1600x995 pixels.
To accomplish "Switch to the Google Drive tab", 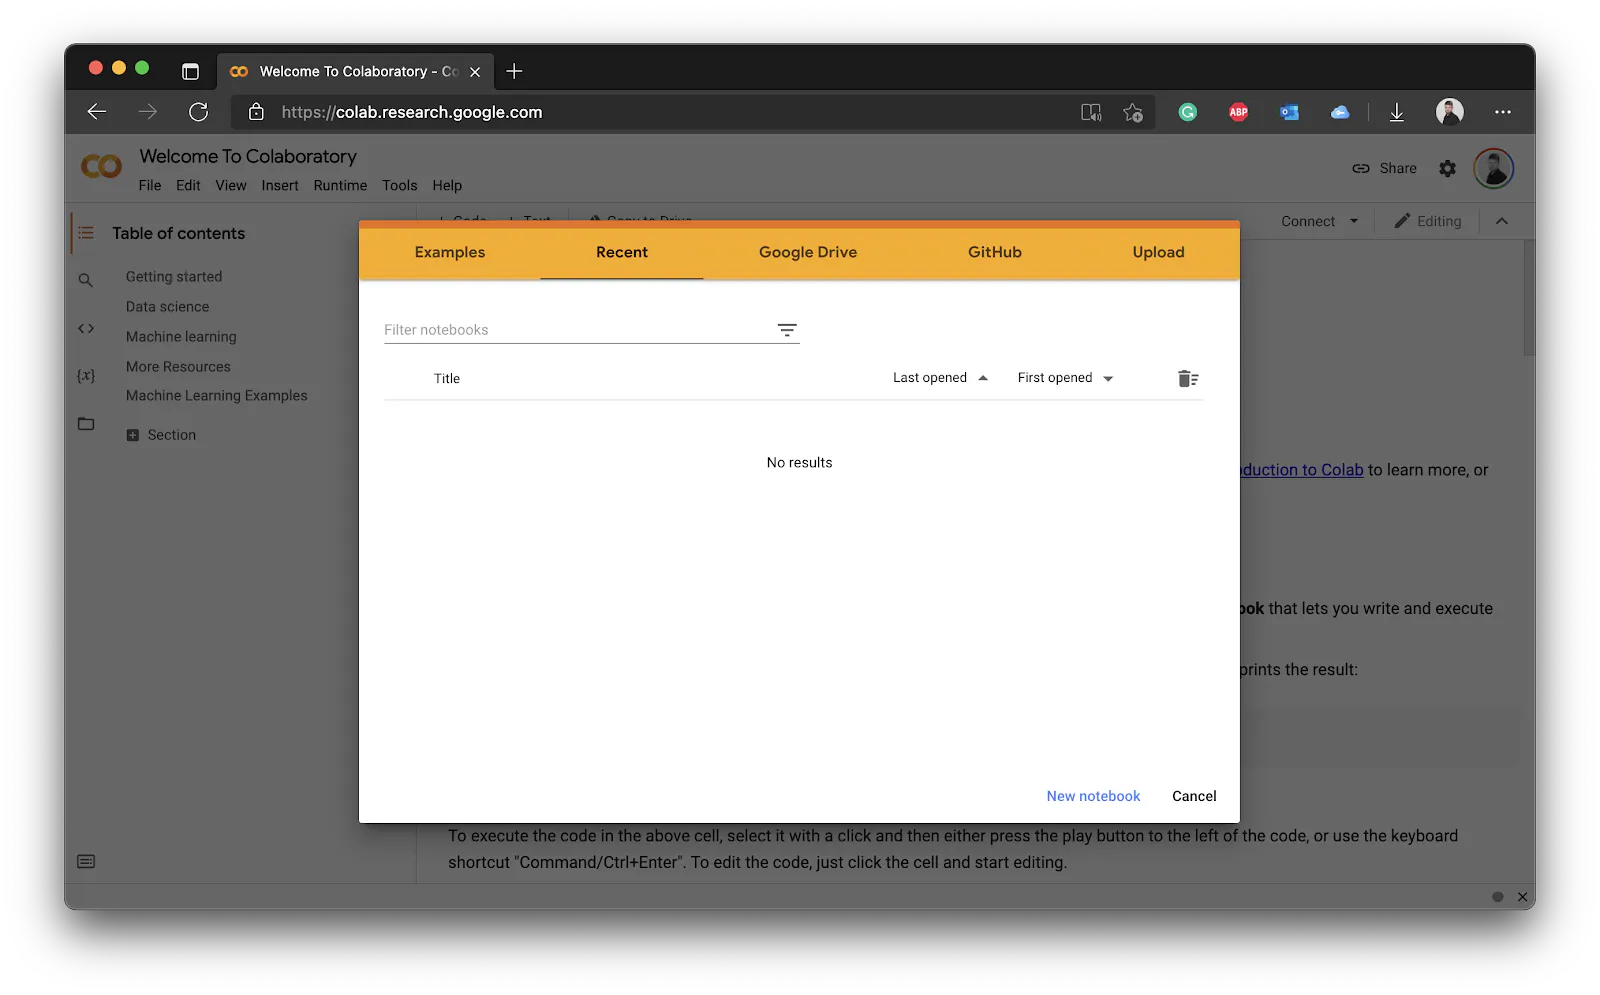I will [807, 252].
